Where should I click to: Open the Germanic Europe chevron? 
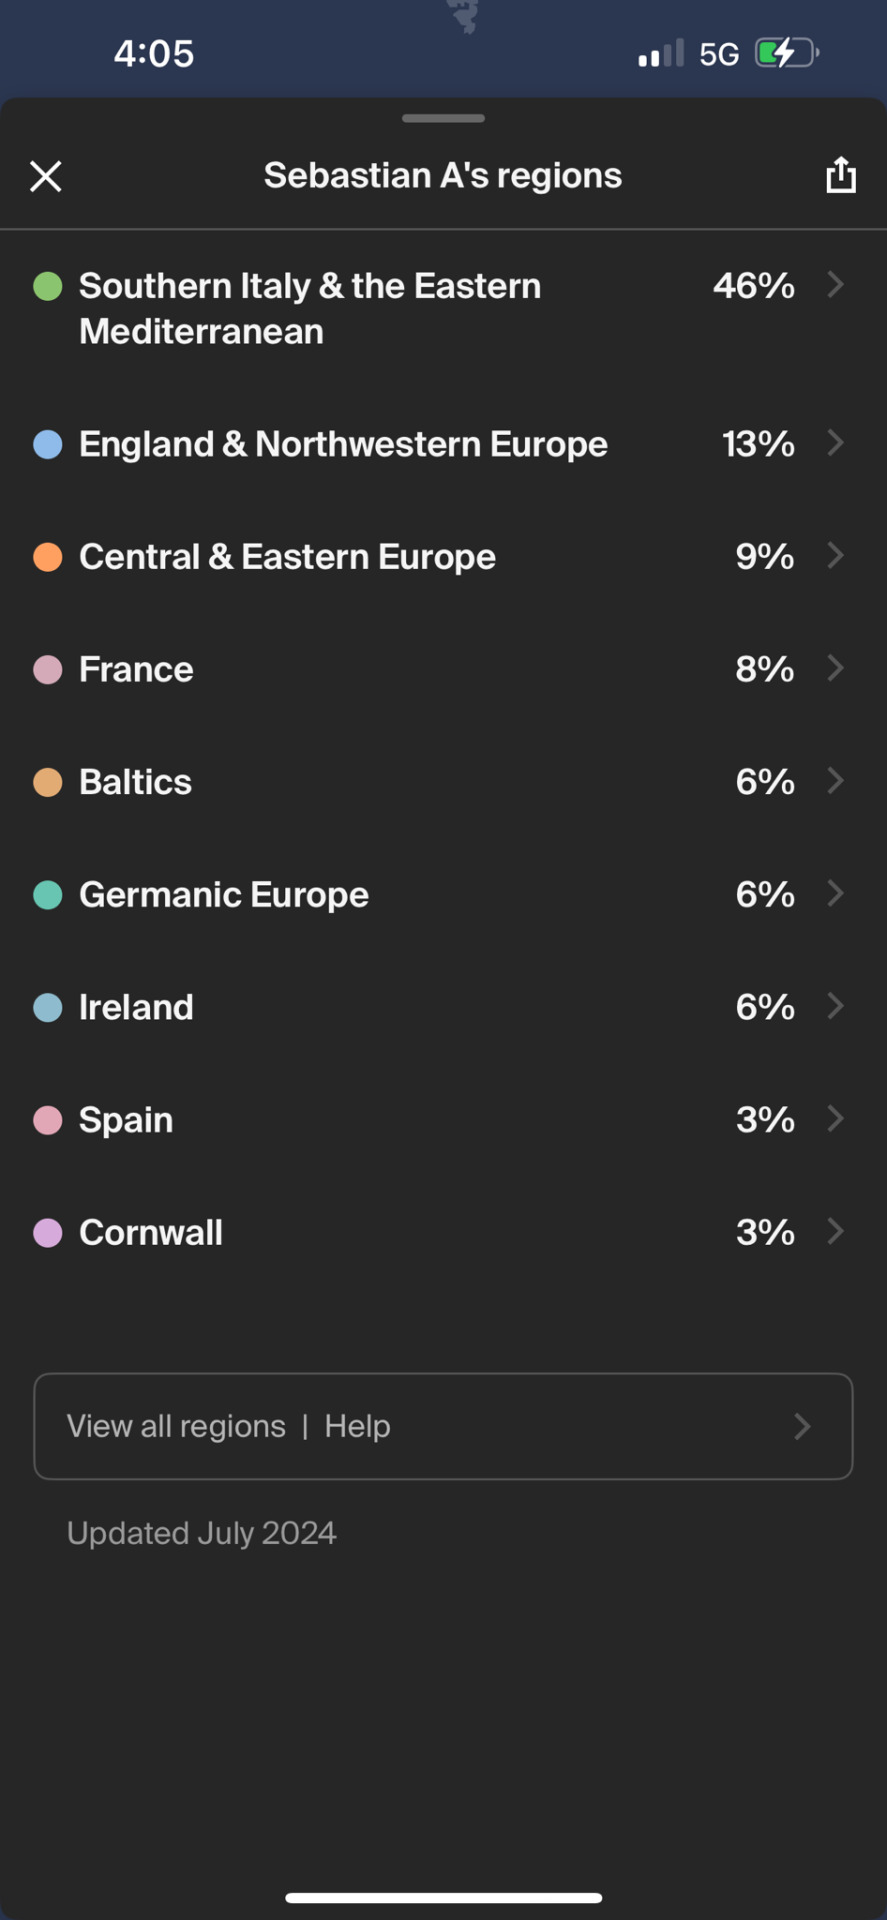(836, 894)
